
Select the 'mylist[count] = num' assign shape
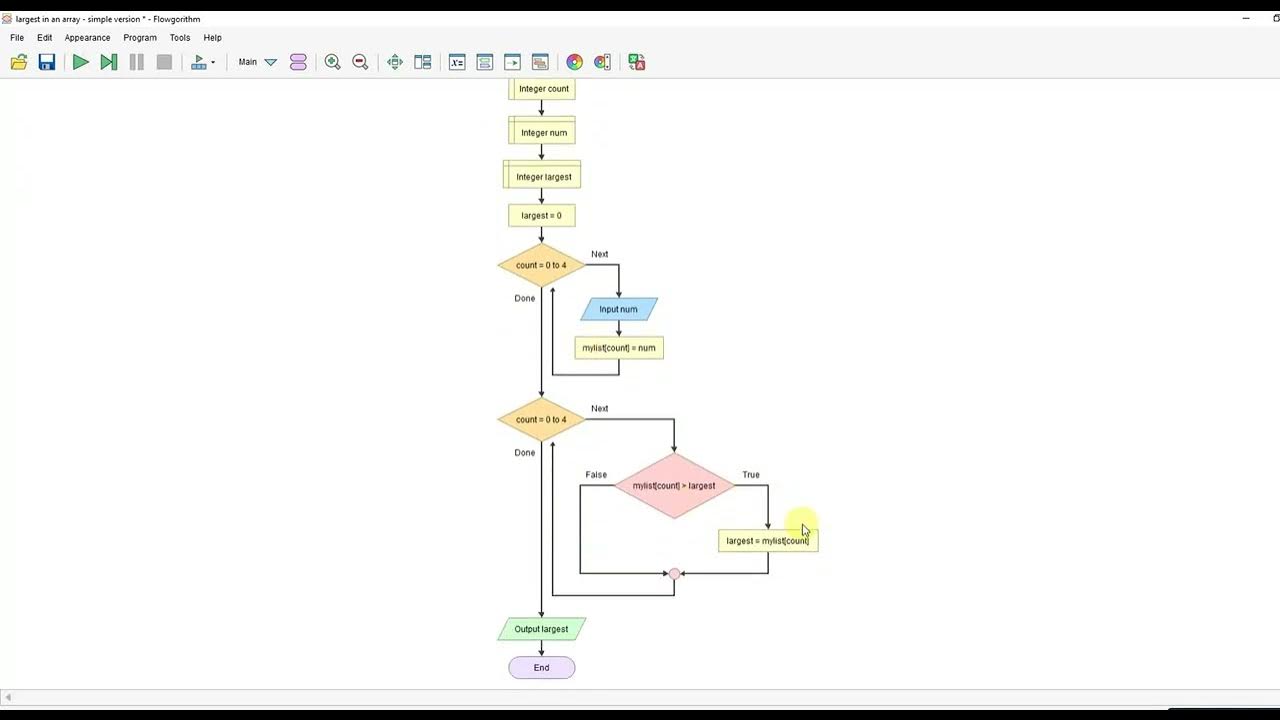(619, 348)
